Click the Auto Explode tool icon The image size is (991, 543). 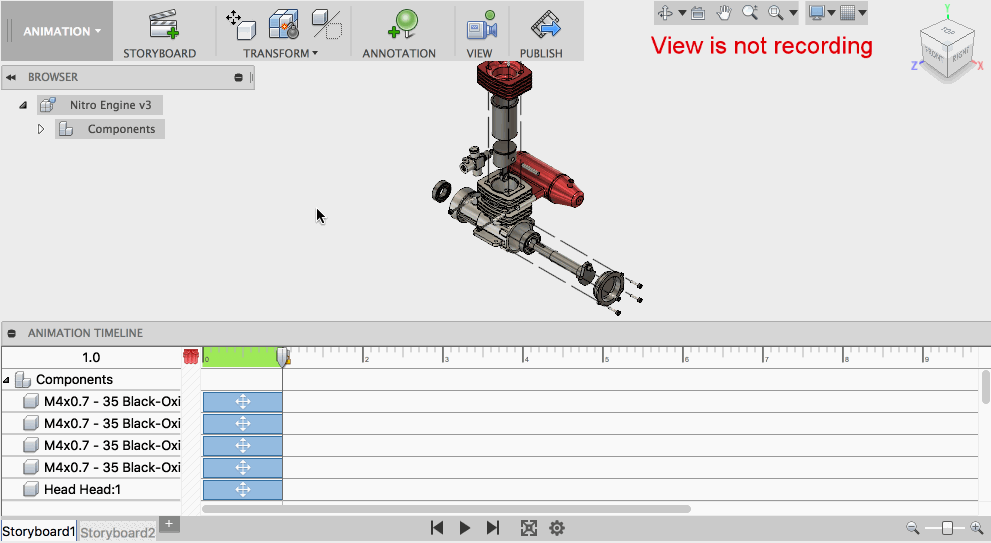pos(283,24)
